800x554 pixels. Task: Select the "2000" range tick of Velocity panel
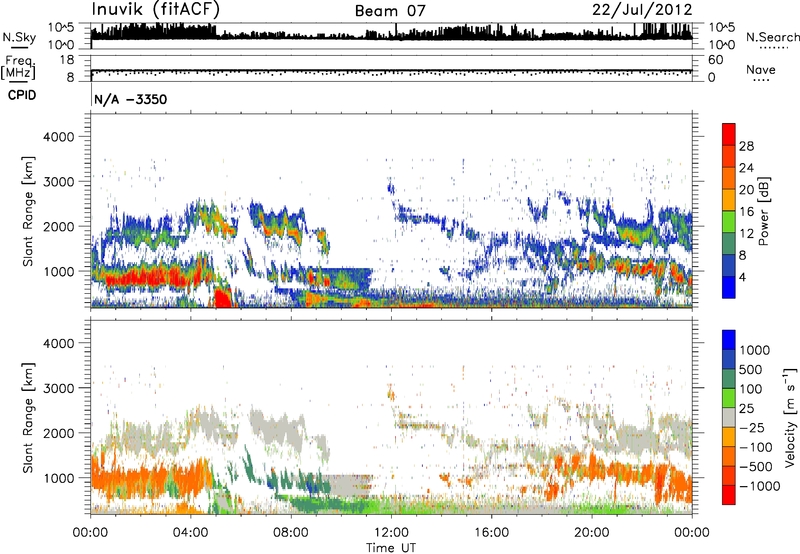click(58, 433)
